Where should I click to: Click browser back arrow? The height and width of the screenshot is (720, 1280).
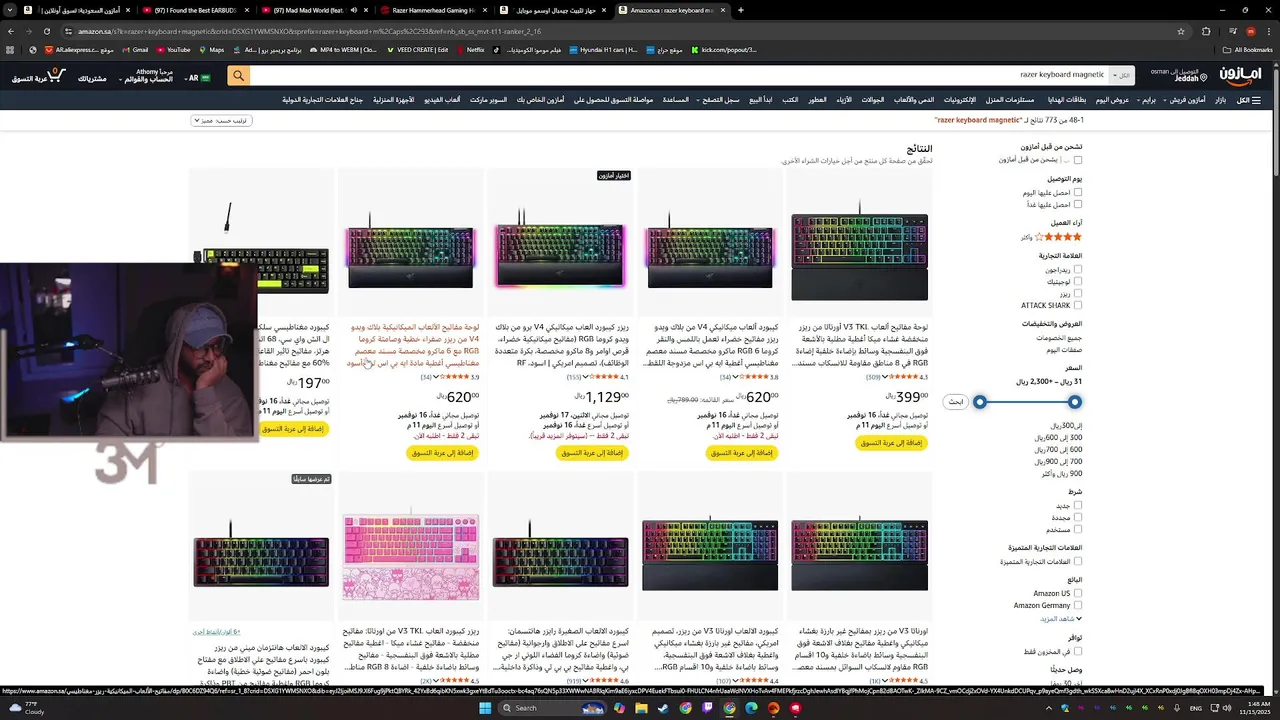click(x=10, y=31)
